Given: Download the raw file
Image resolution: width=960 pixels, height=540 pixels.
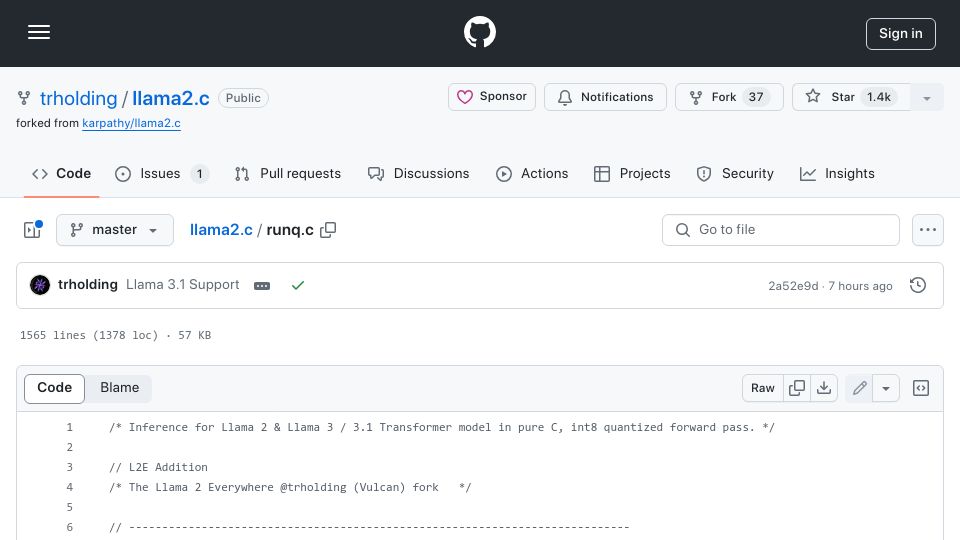Looking at the screenshot, I should click(824, 388).
